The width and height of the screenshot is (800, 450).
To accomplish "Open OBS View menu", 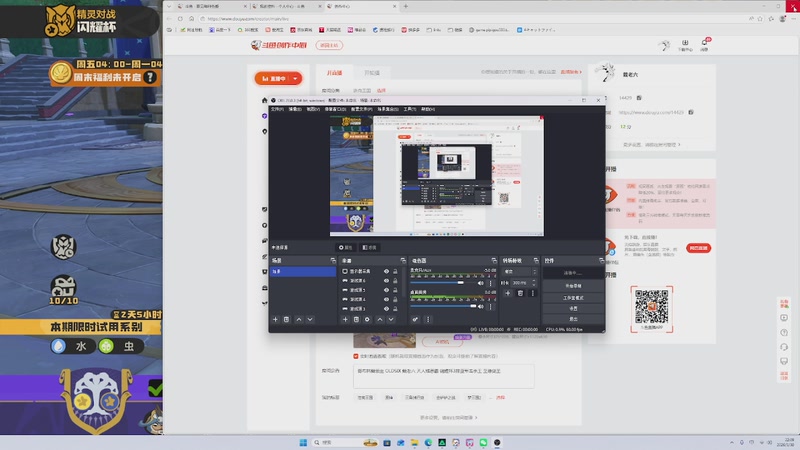I will pos(313,109).
